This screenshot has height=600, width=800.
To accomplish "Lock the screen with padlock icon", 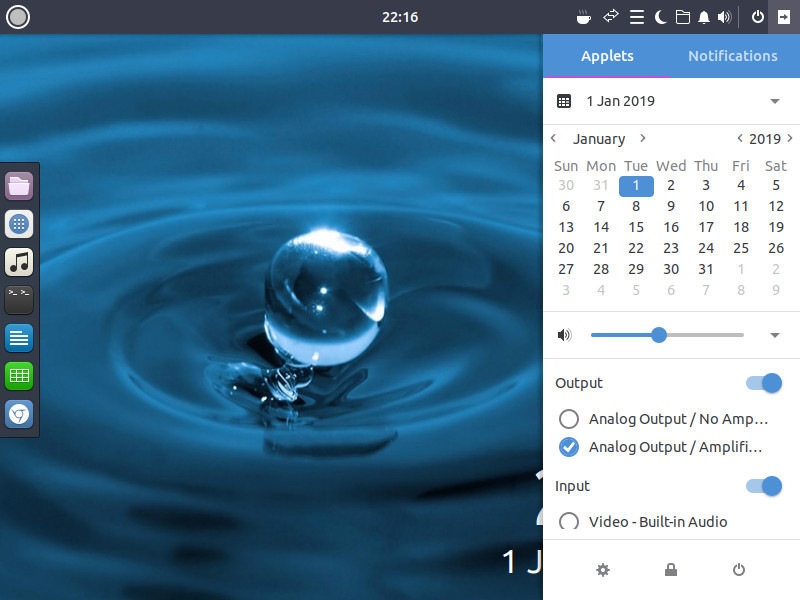I will [671, 570].
